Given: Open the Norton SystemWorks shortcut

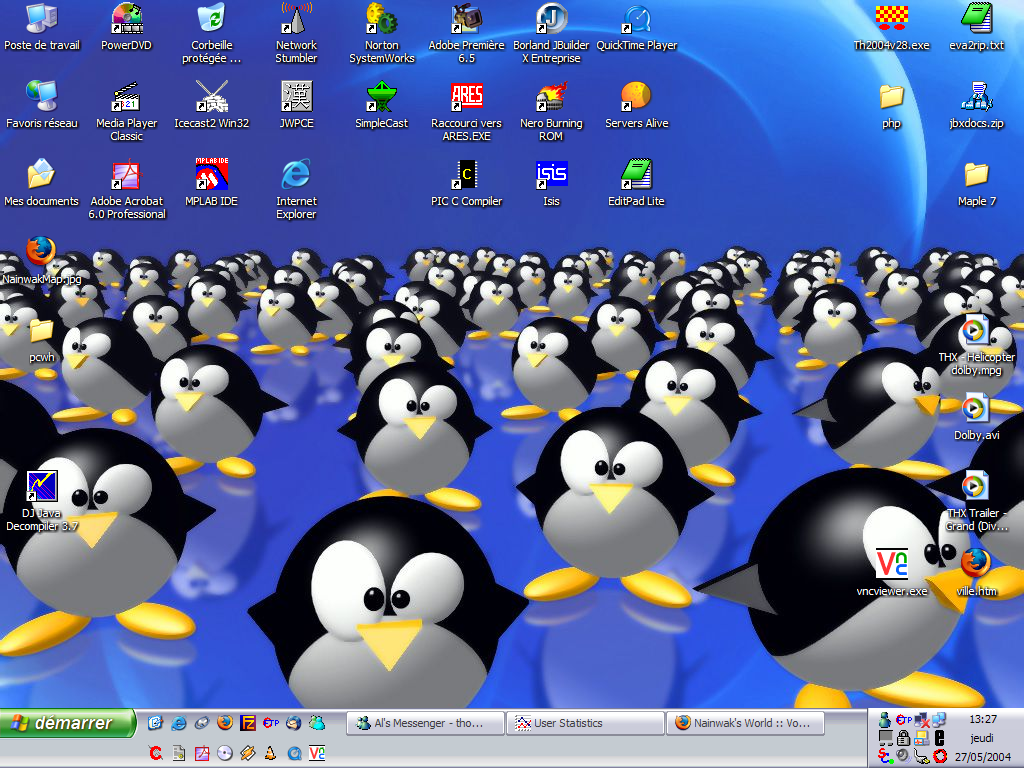Looking at the screenshot, I should point(381,20).
